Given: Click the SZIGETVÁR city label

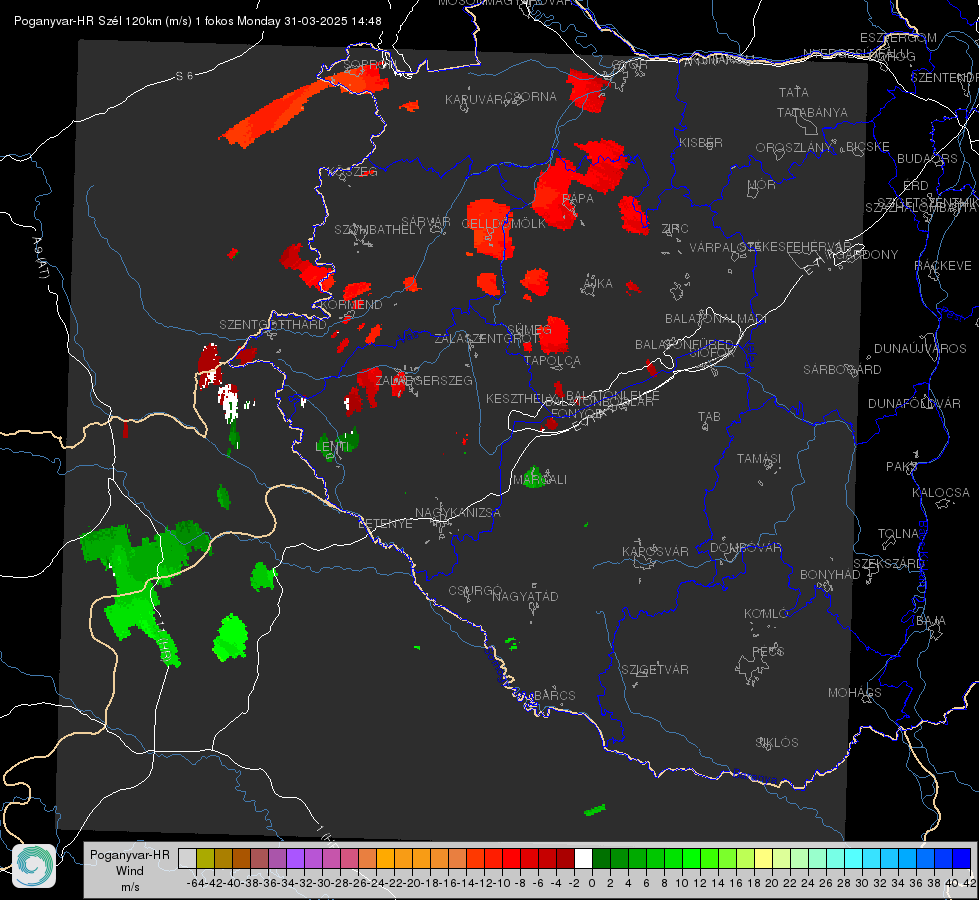Looking at the screenshot, I should tap(654, 670).
